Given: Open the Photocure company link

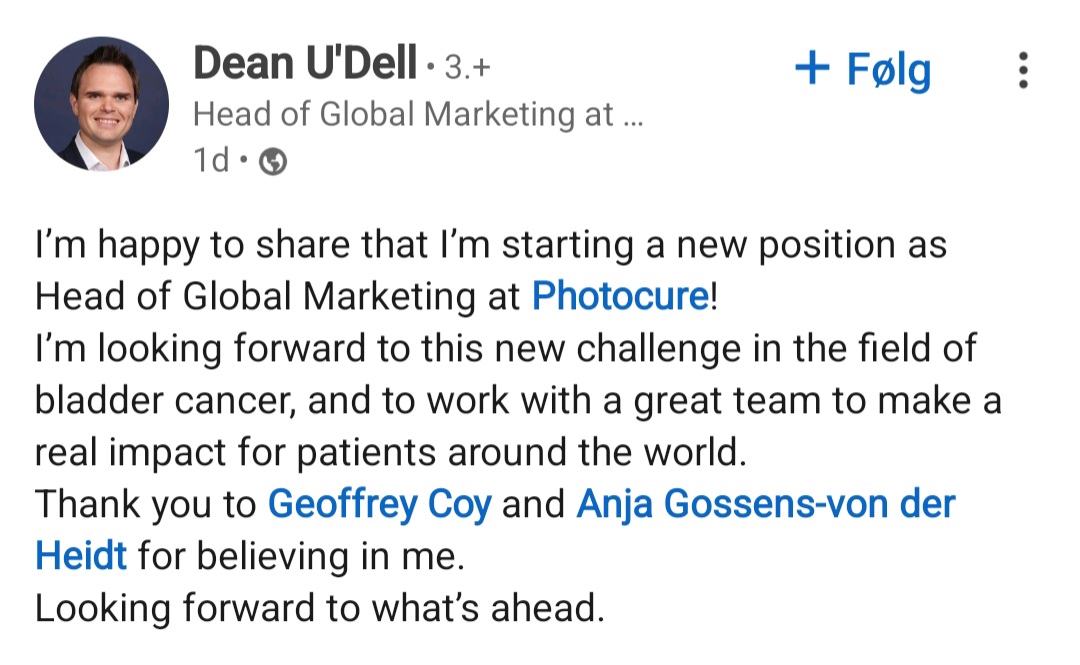Looking at the screenshot, I should tap(621, 296).
